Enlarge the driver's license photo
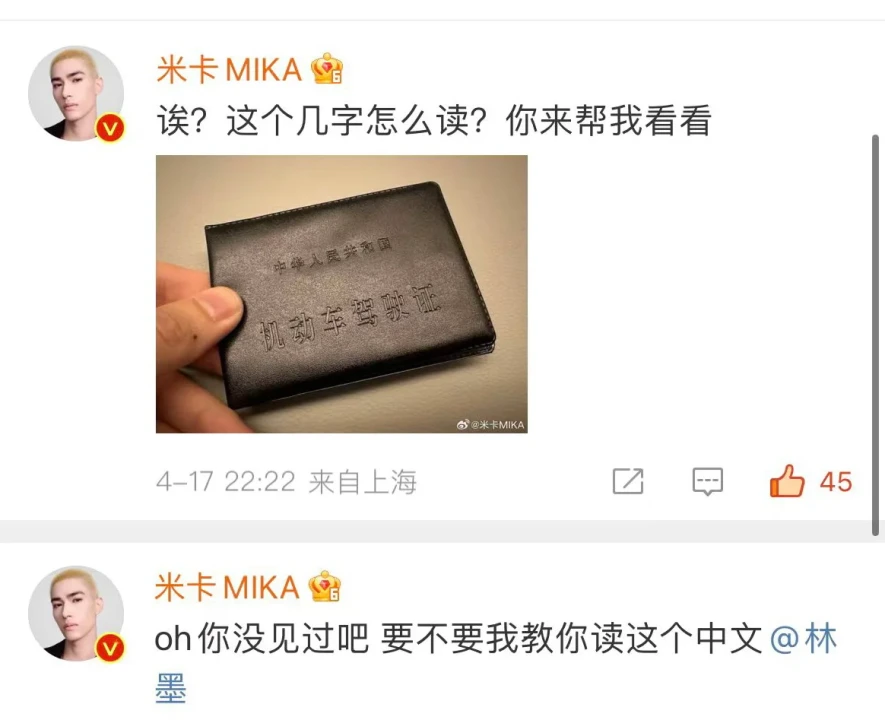The height and width of the screenshot is (720, 885). (341, 294)
